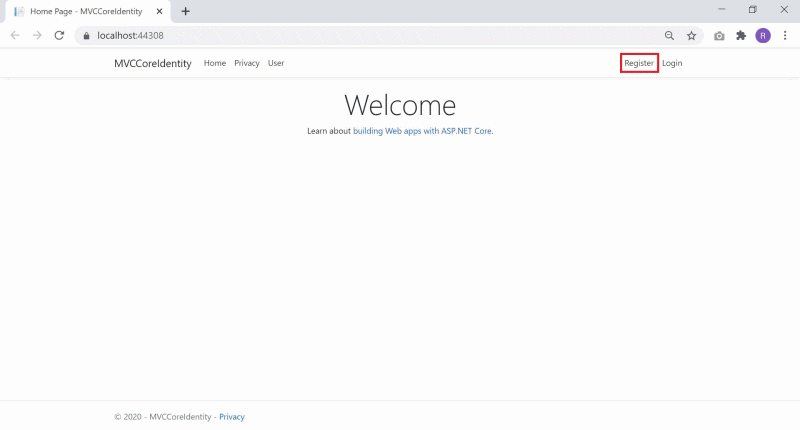Go back to the previous page
Screen dimensions: 800x430
15,35
